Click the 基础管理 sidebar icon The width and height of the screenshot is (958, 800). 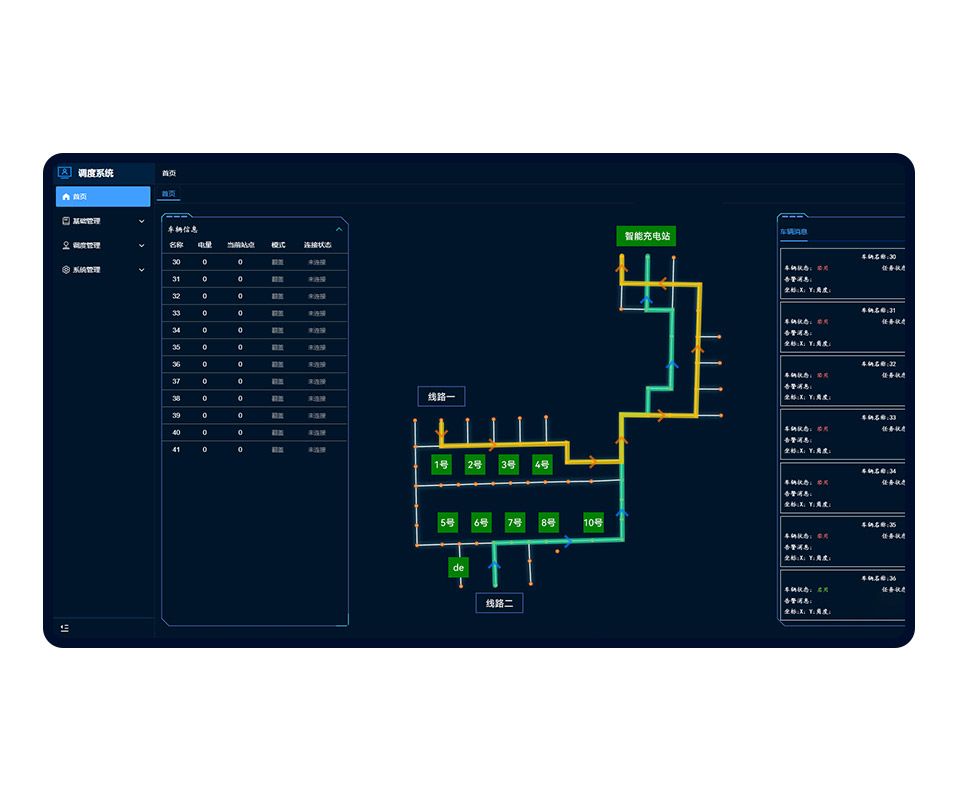(66, 221)
